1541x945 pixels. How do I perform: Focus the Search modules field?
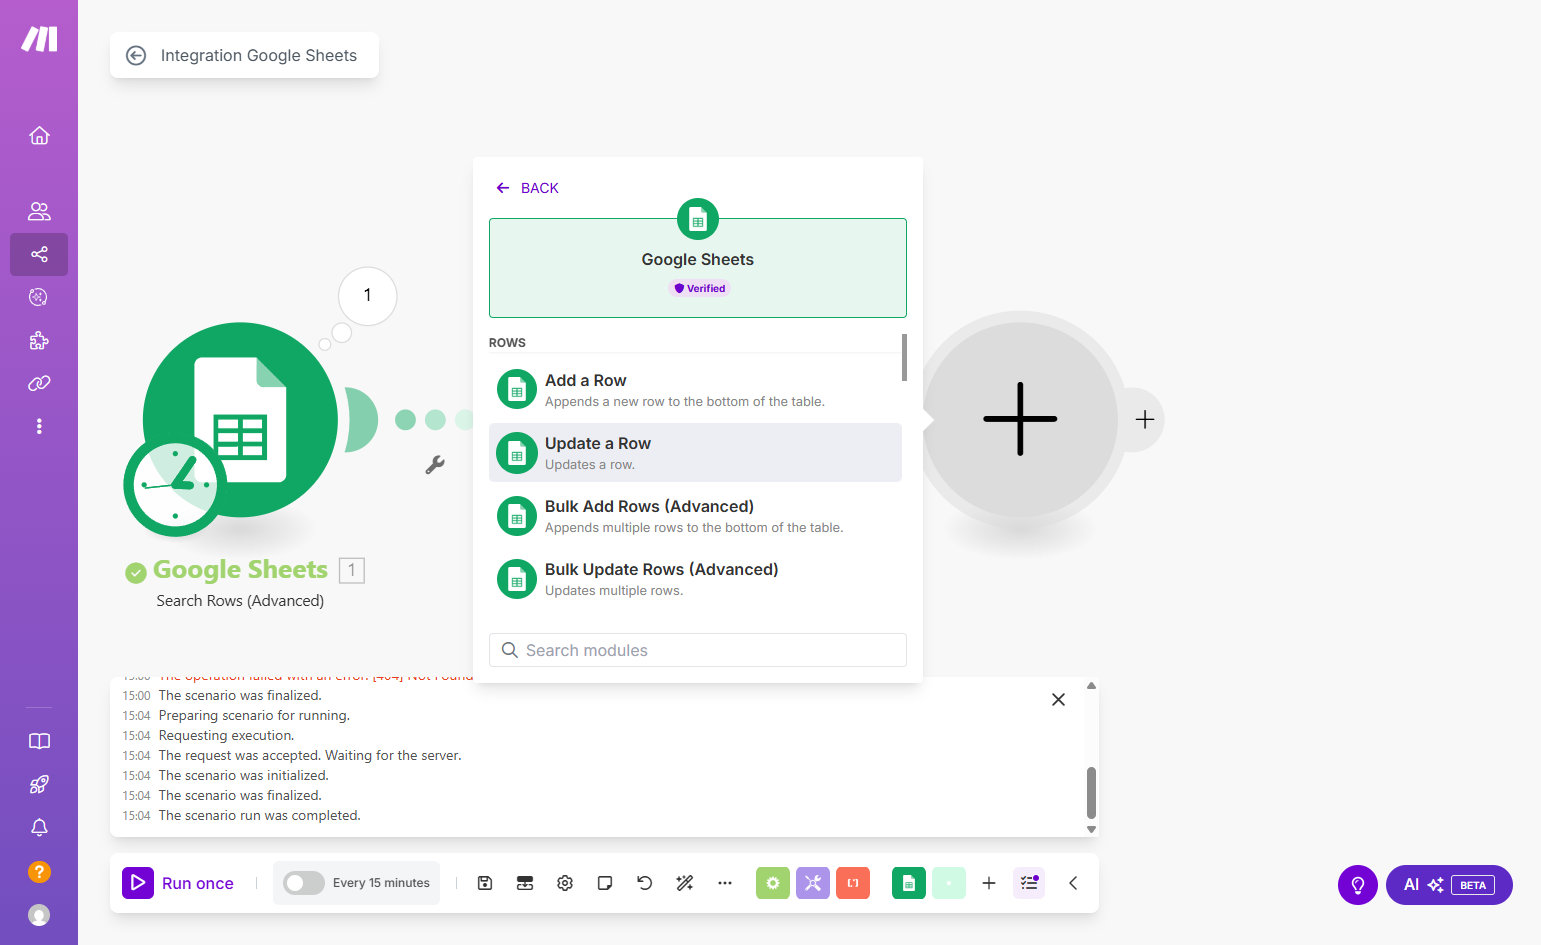(x=698, y=650)
